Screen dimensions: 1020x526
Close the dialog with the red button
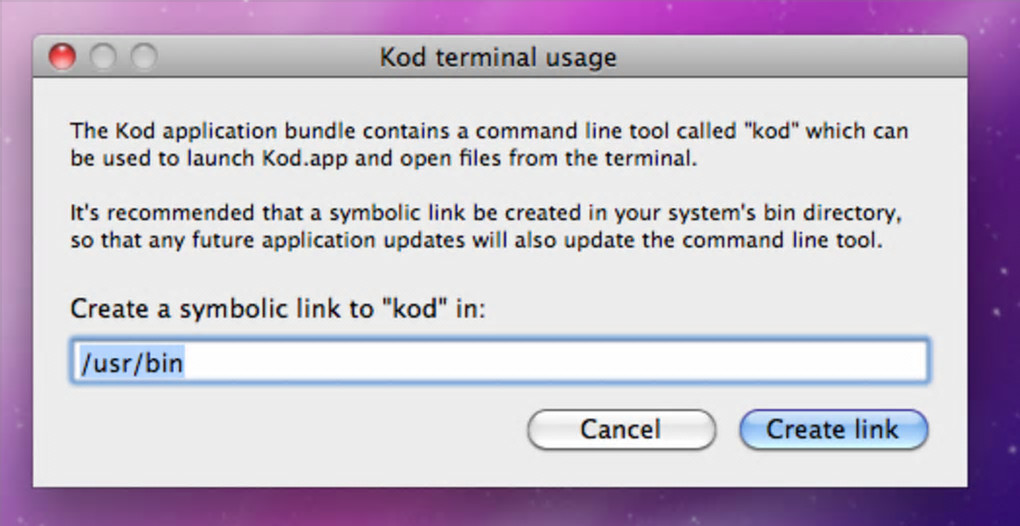click(x=63, y=57)
